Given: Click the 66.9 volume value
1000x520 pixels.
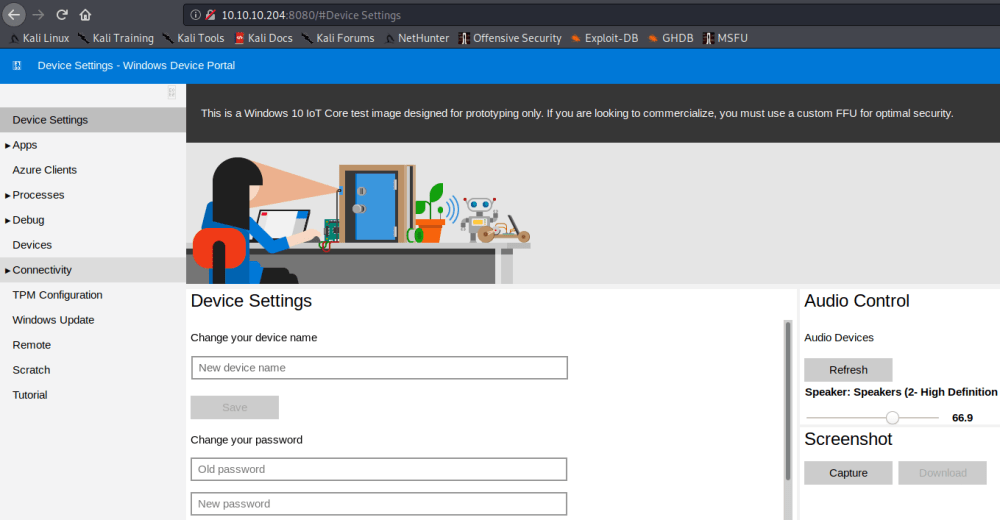Looking at the screenshot, I should pyautogui.click(x=962, y=418).
